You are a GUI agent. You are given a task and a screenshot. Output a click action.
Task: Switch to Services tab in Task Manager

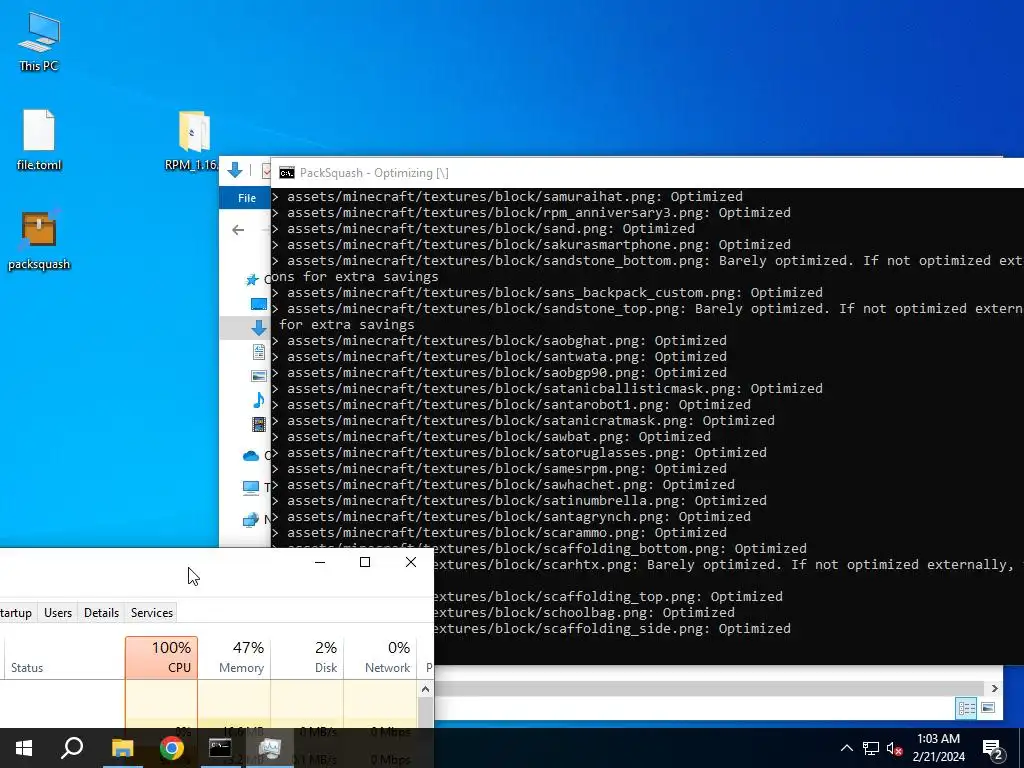pyautogui.click(x=152, y=613)
